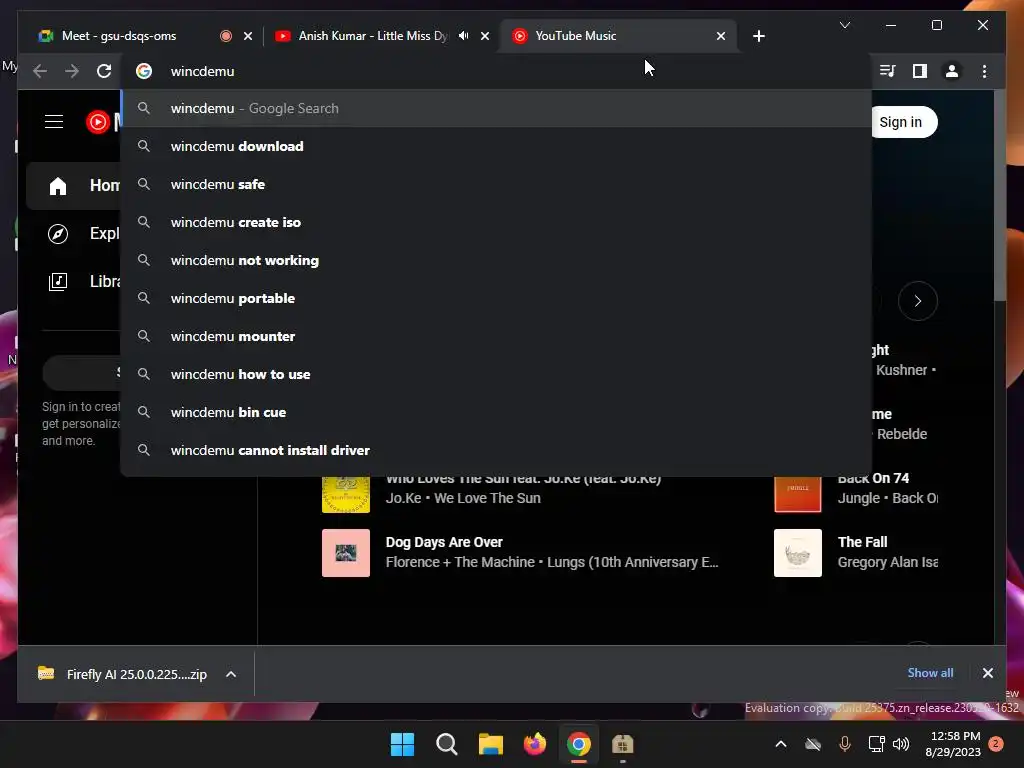Show hidden system tray icons chevron

780,744
